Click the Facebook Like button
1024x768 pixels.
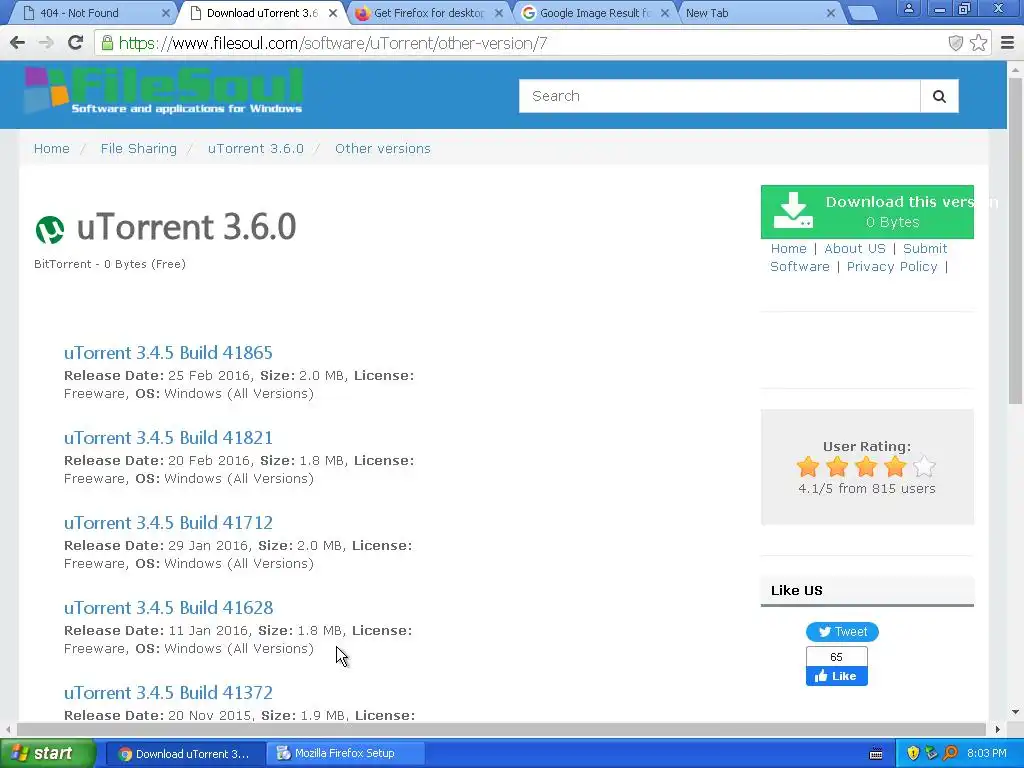(x=837, y=676)
